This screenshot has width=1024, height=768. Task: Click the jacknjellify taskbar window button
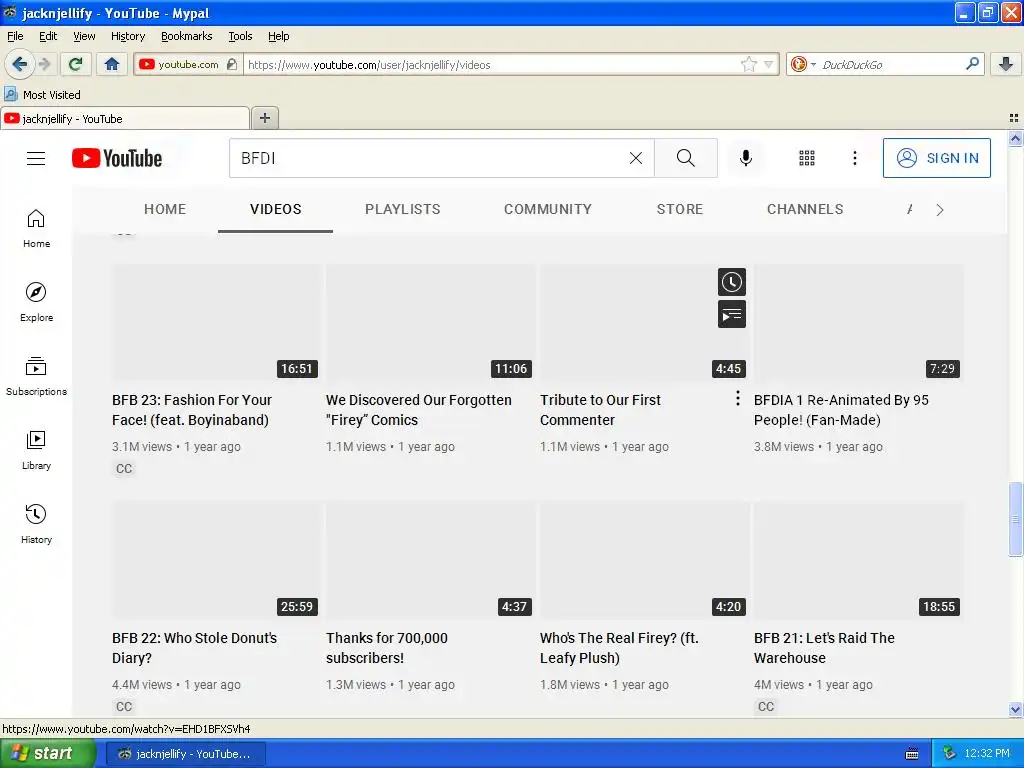pyautogui.click(x=185, y=754)
